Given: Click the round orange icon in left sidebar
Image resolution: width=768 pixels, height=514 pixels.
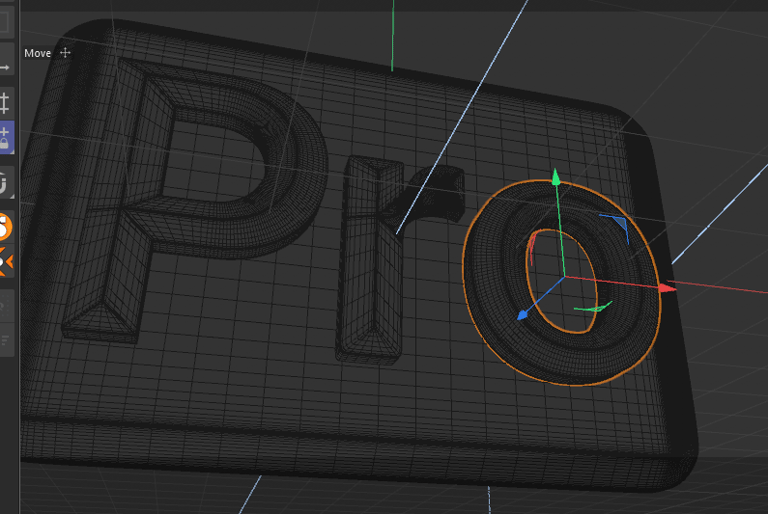Looking at the screenshot, I should [x=5, y=227].
